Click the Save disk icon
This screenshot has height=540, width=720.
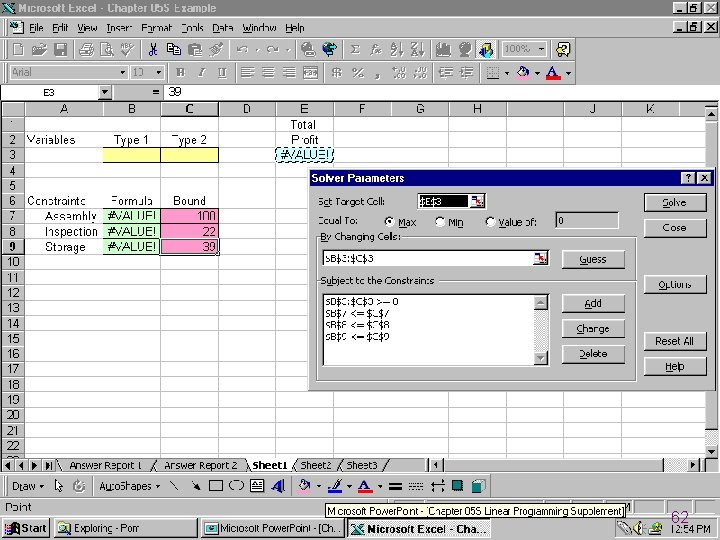(61, 49)
